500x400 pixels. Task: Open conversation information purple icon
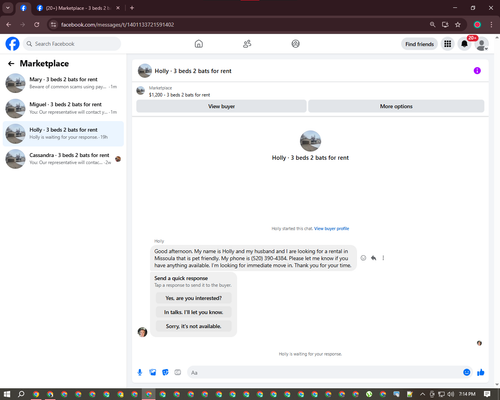[477, 71]
